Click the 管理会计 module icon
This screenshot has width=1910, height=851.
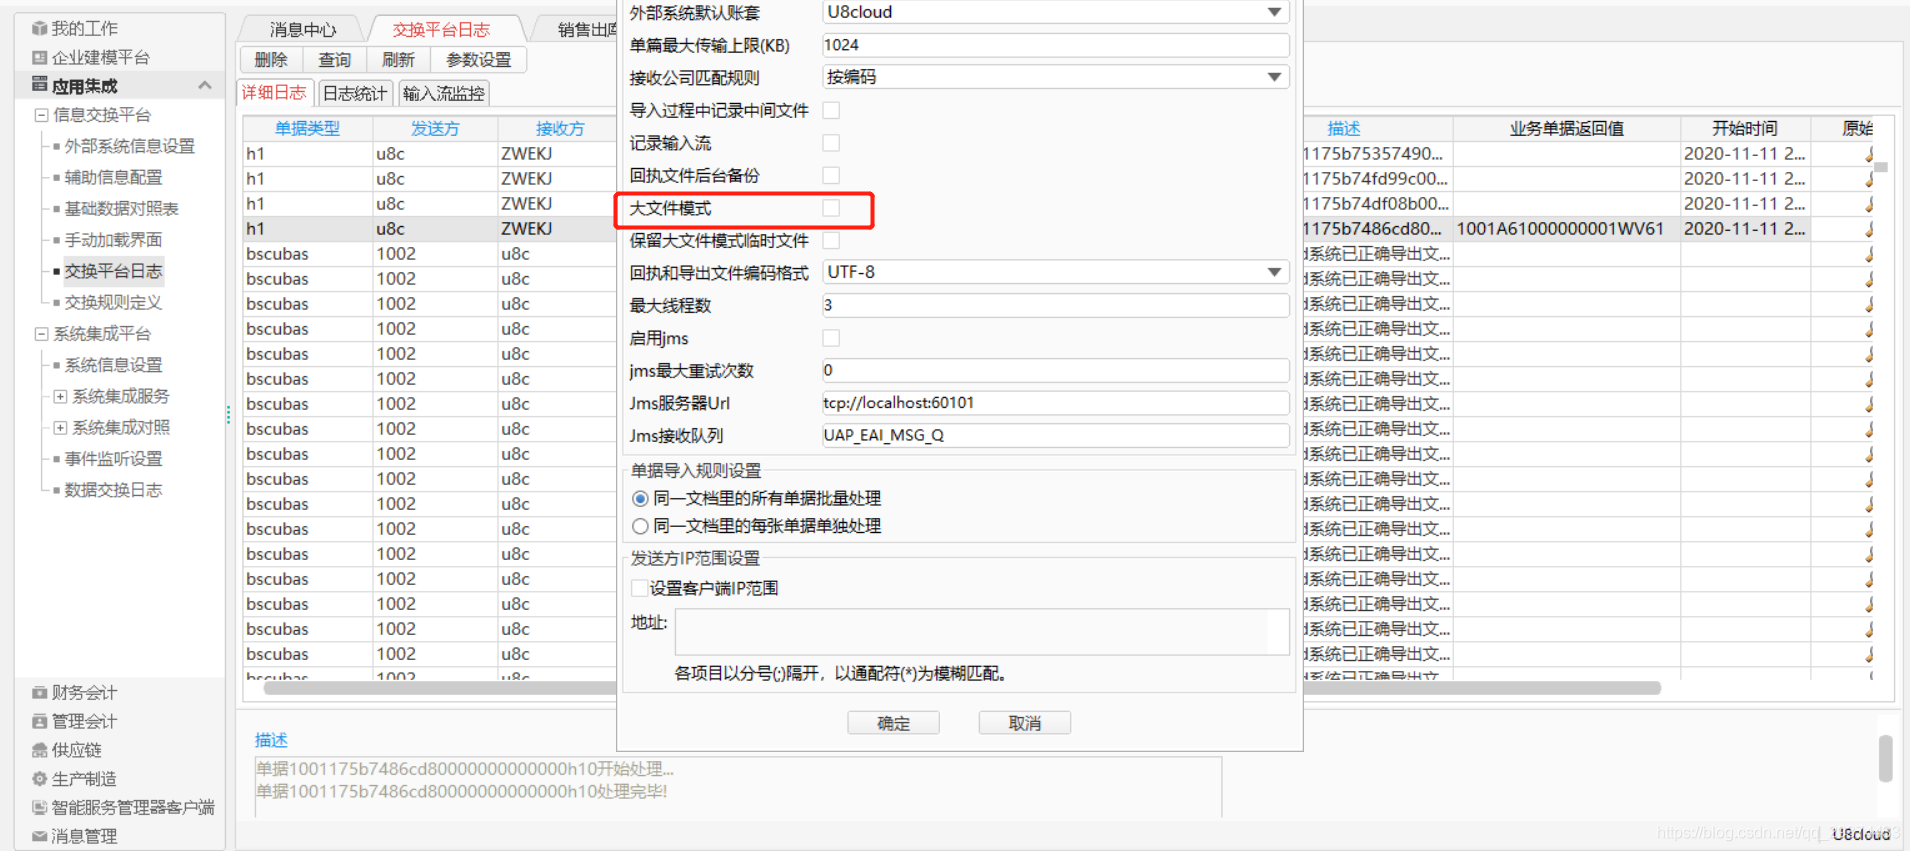(x=40, y=721)
